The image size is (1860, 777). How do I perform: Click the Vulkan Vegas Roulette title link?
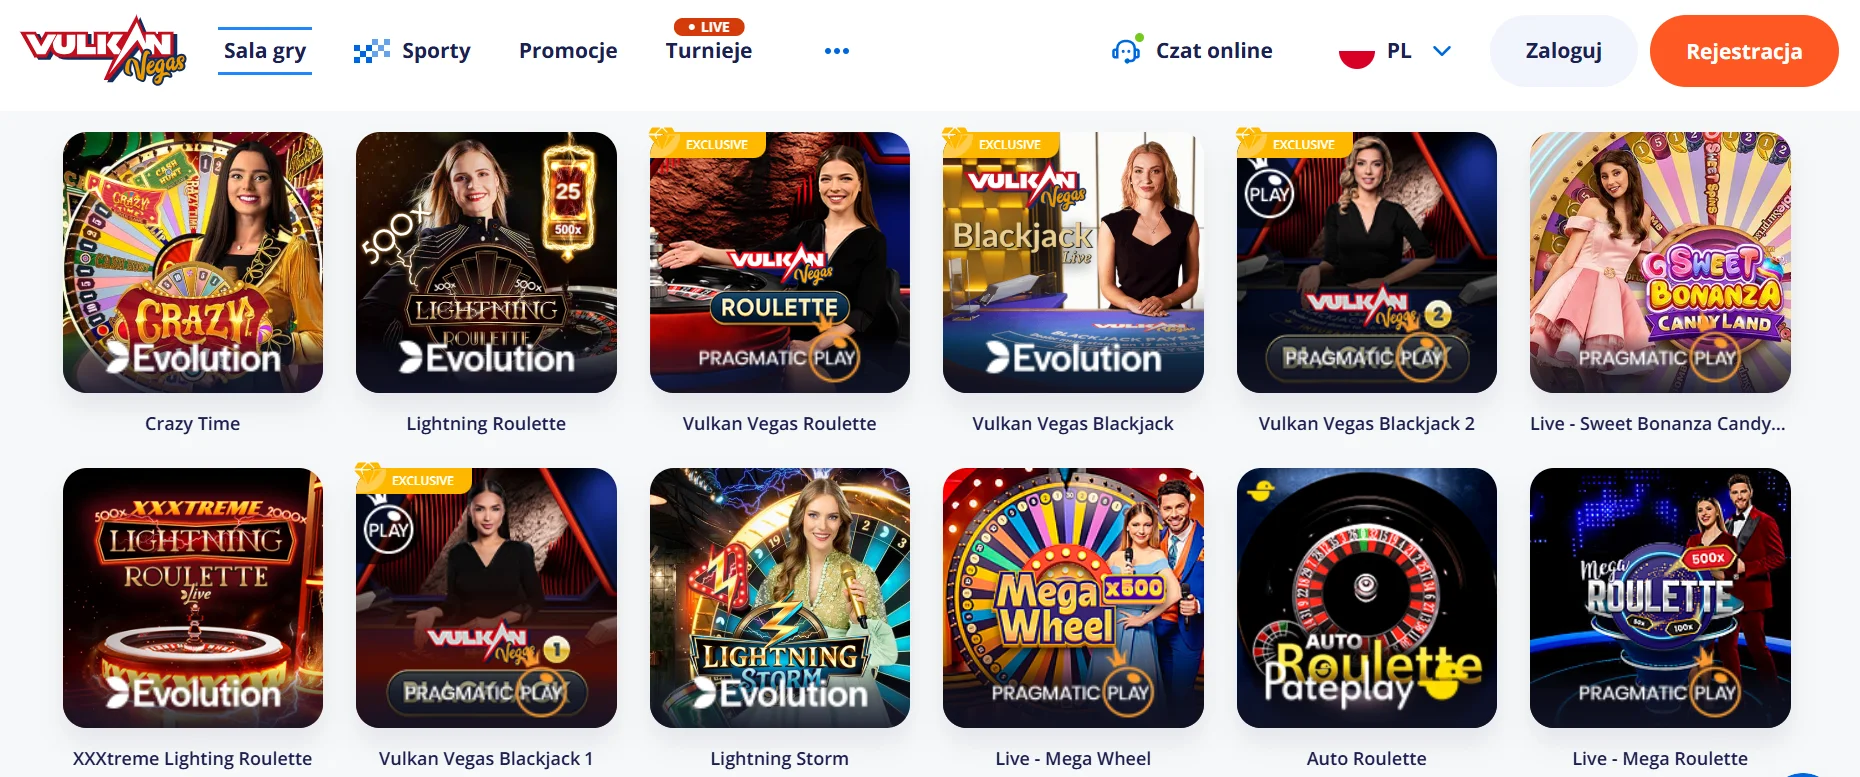click(779, 423)
